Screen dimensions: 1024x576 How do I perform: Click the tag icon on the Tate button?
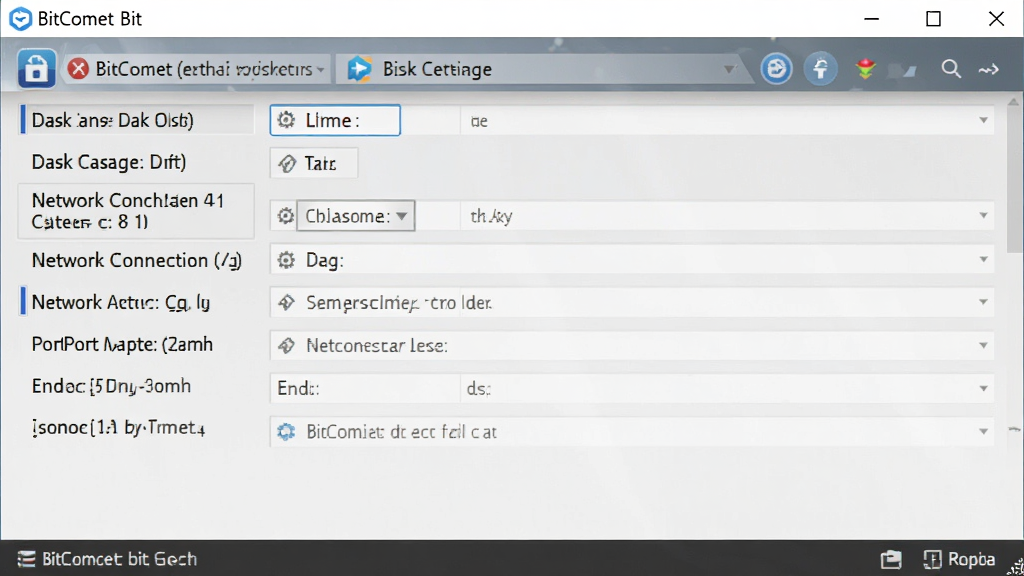point(287,163)
